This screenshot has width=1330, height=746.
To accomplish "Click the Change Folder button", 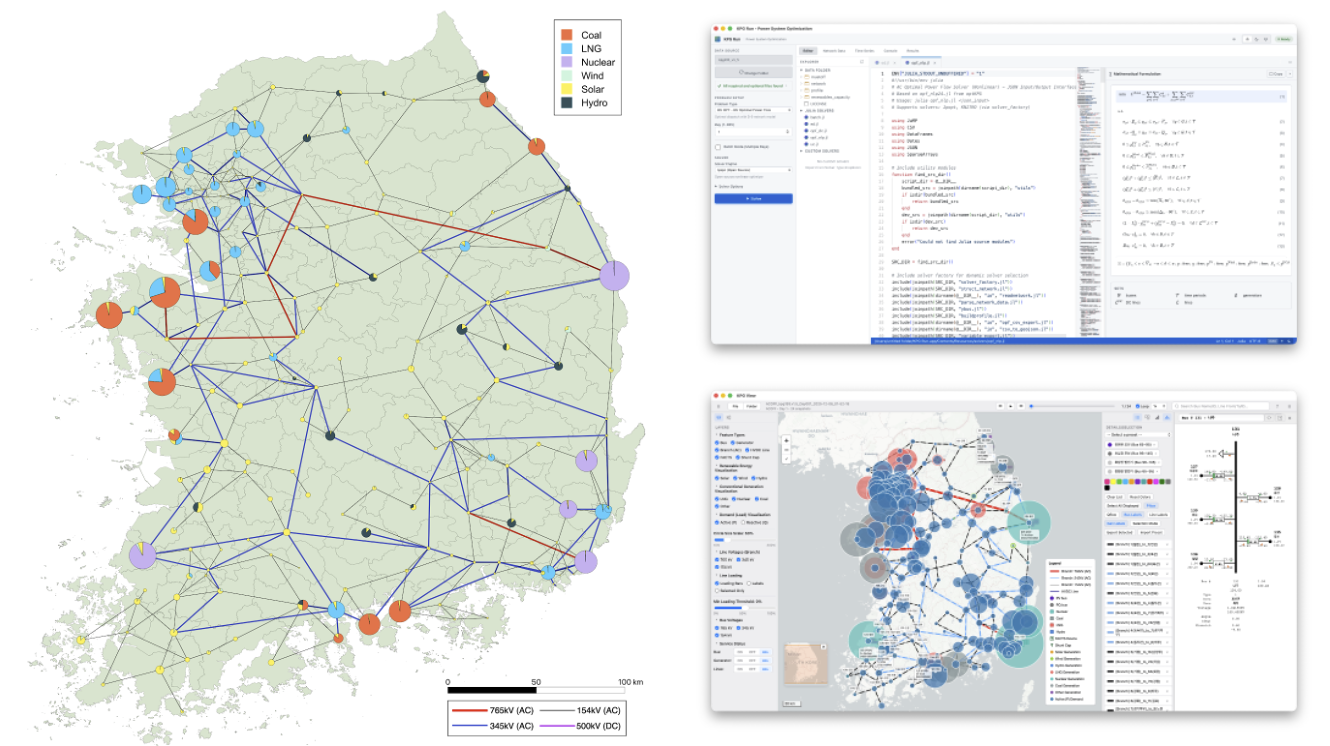I will click(x=753, y=72).
